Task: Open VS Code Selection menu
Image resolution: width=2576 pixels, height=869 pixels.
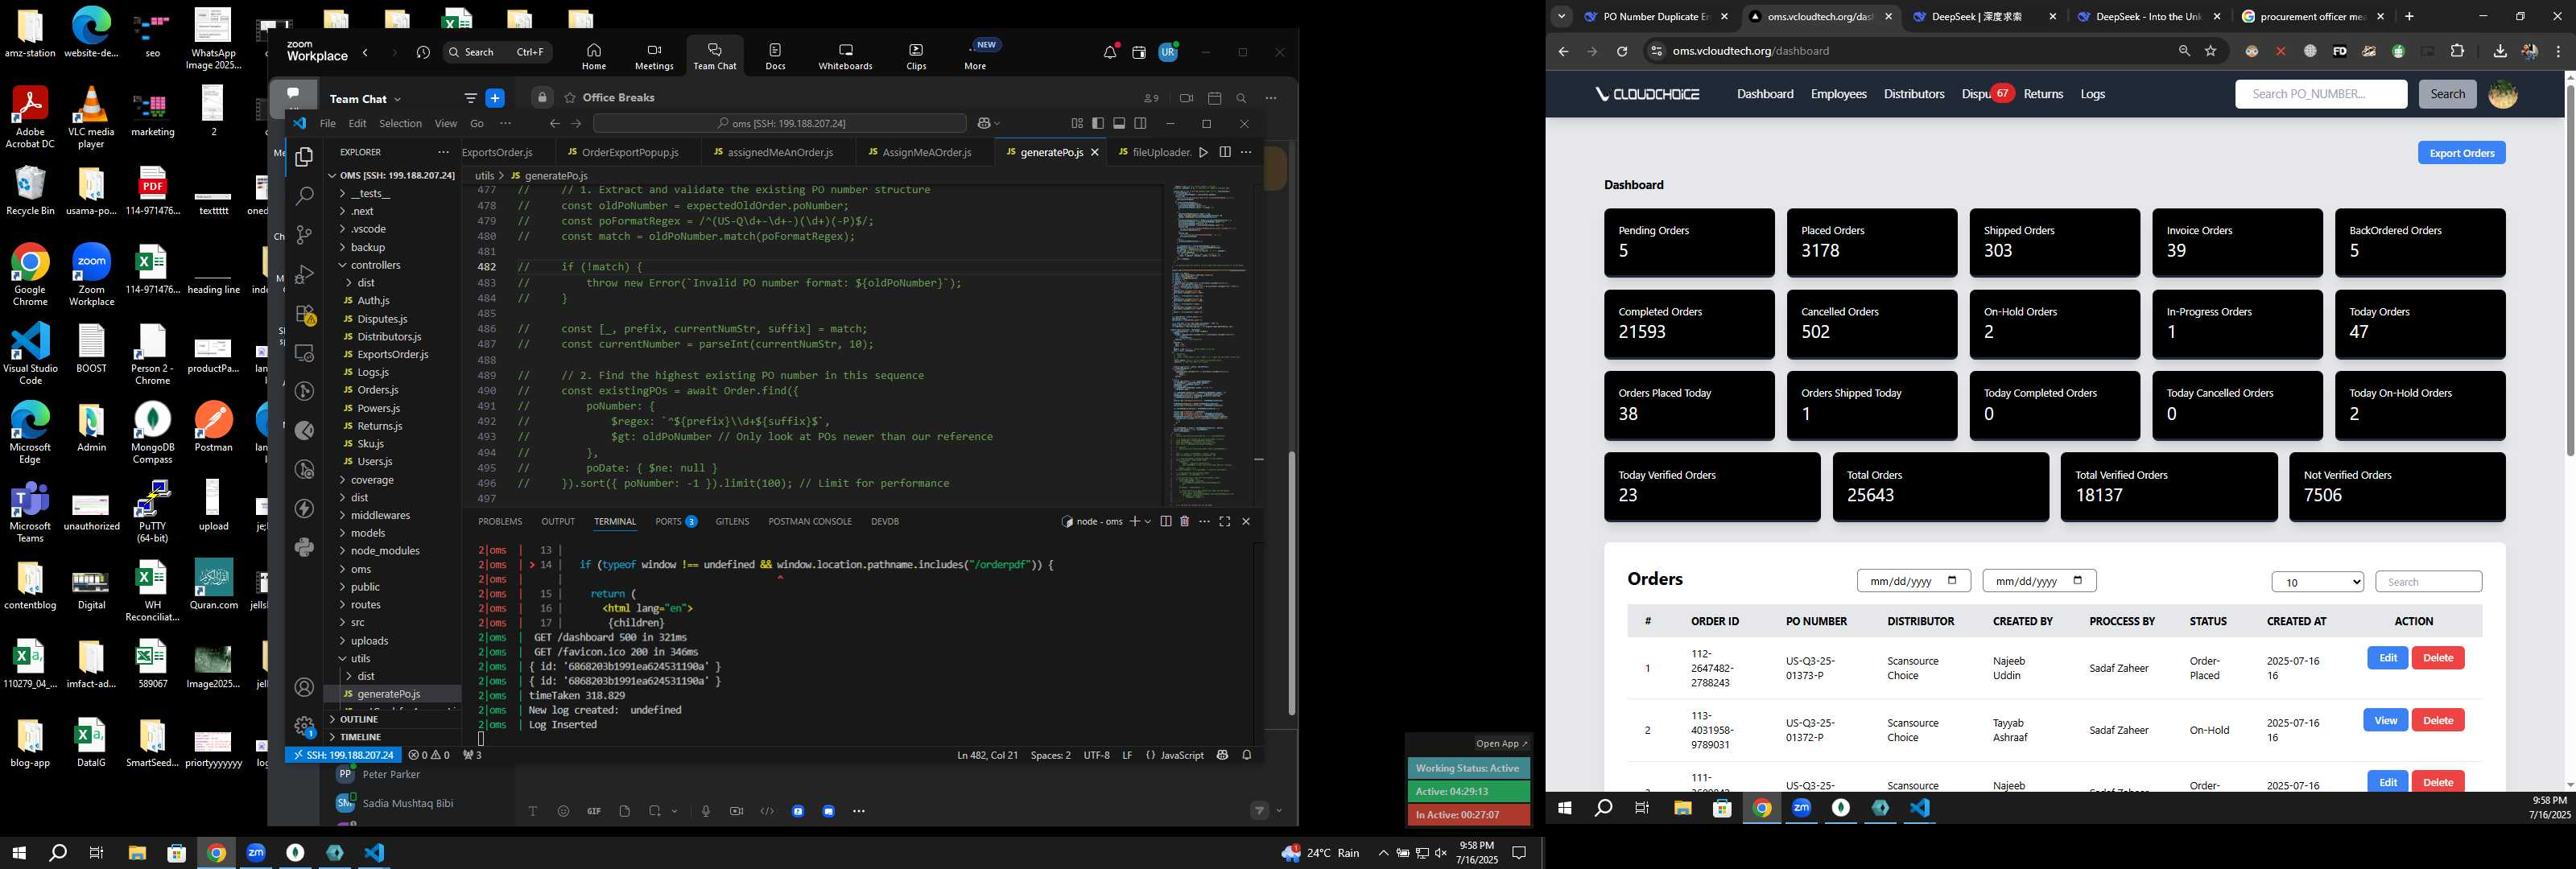Action: [400, 123]
